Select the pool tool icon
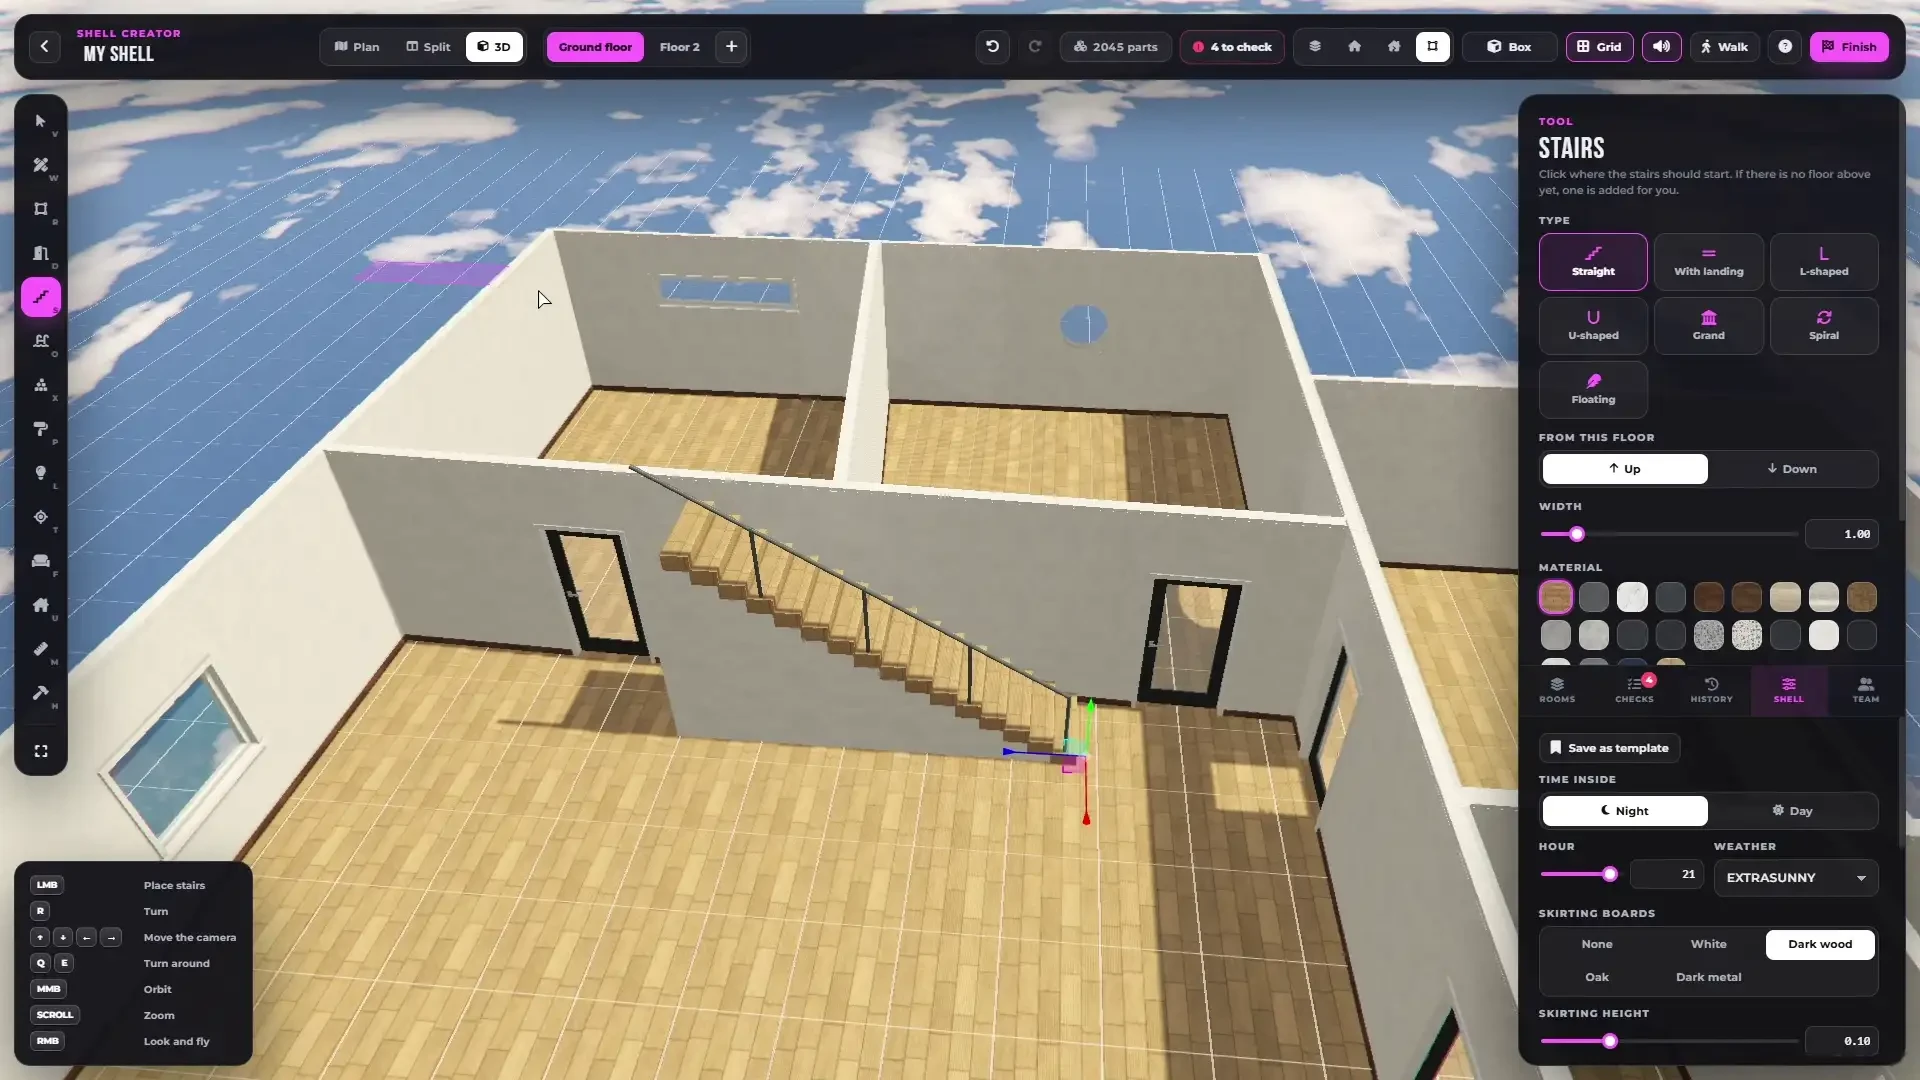The height and width of the screenshot is (1080, 1920). 41,341
